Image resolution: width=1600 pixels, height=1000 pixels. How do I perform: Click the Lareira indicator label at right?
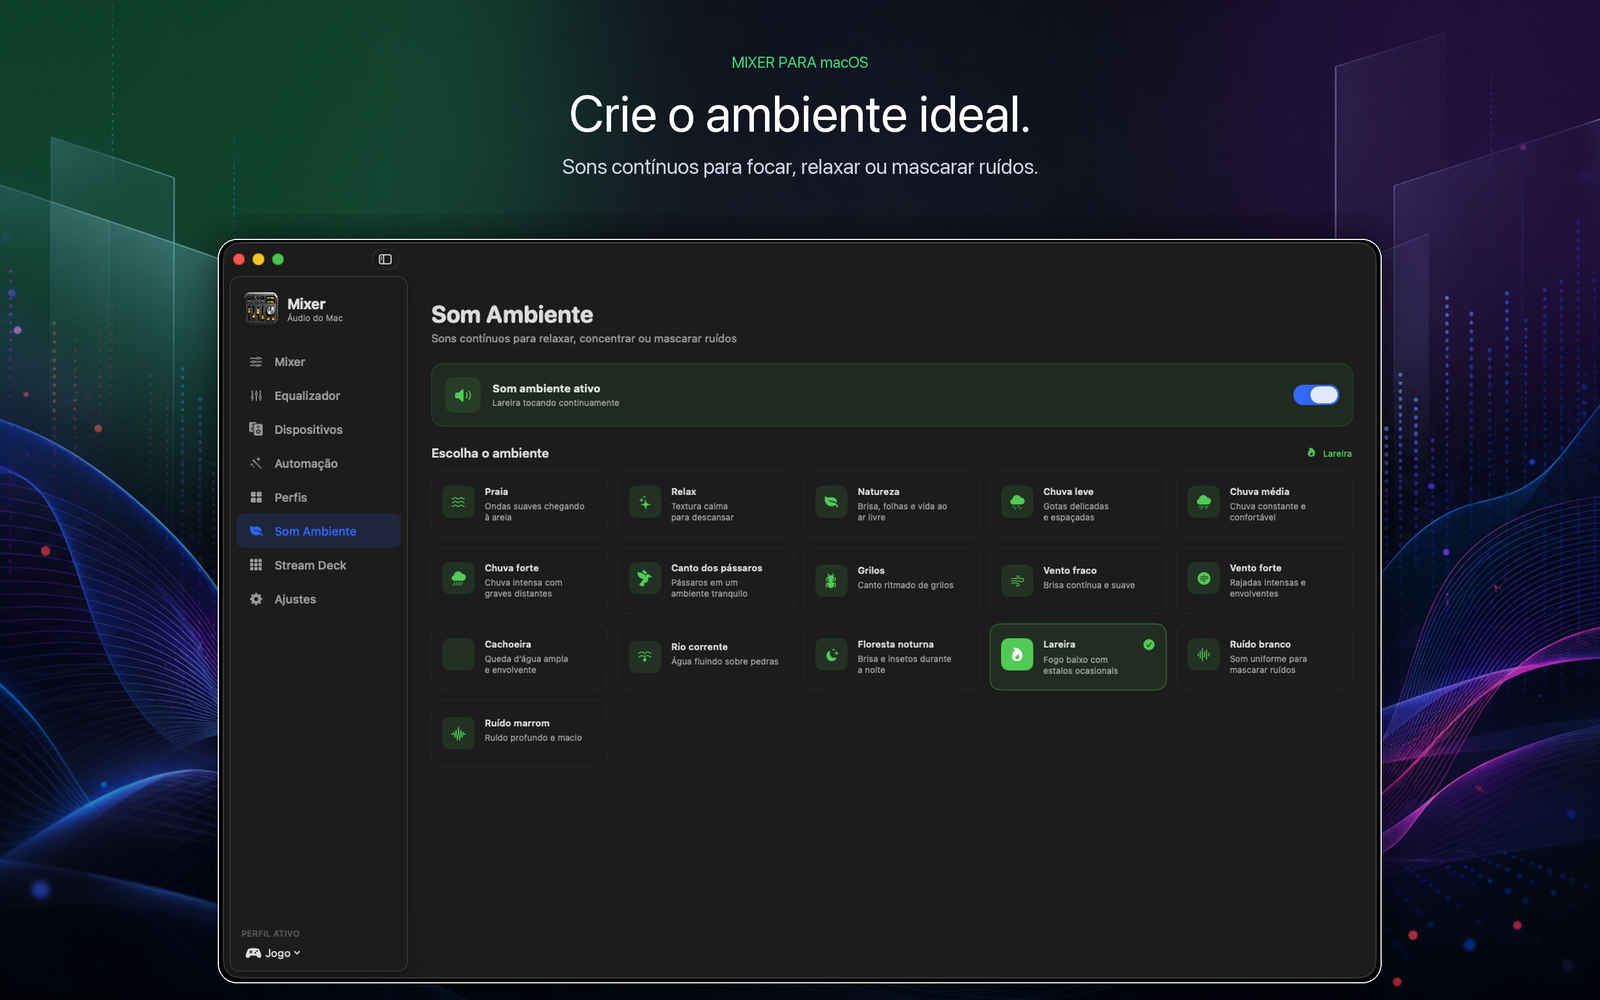click(x=1329, y=453)
